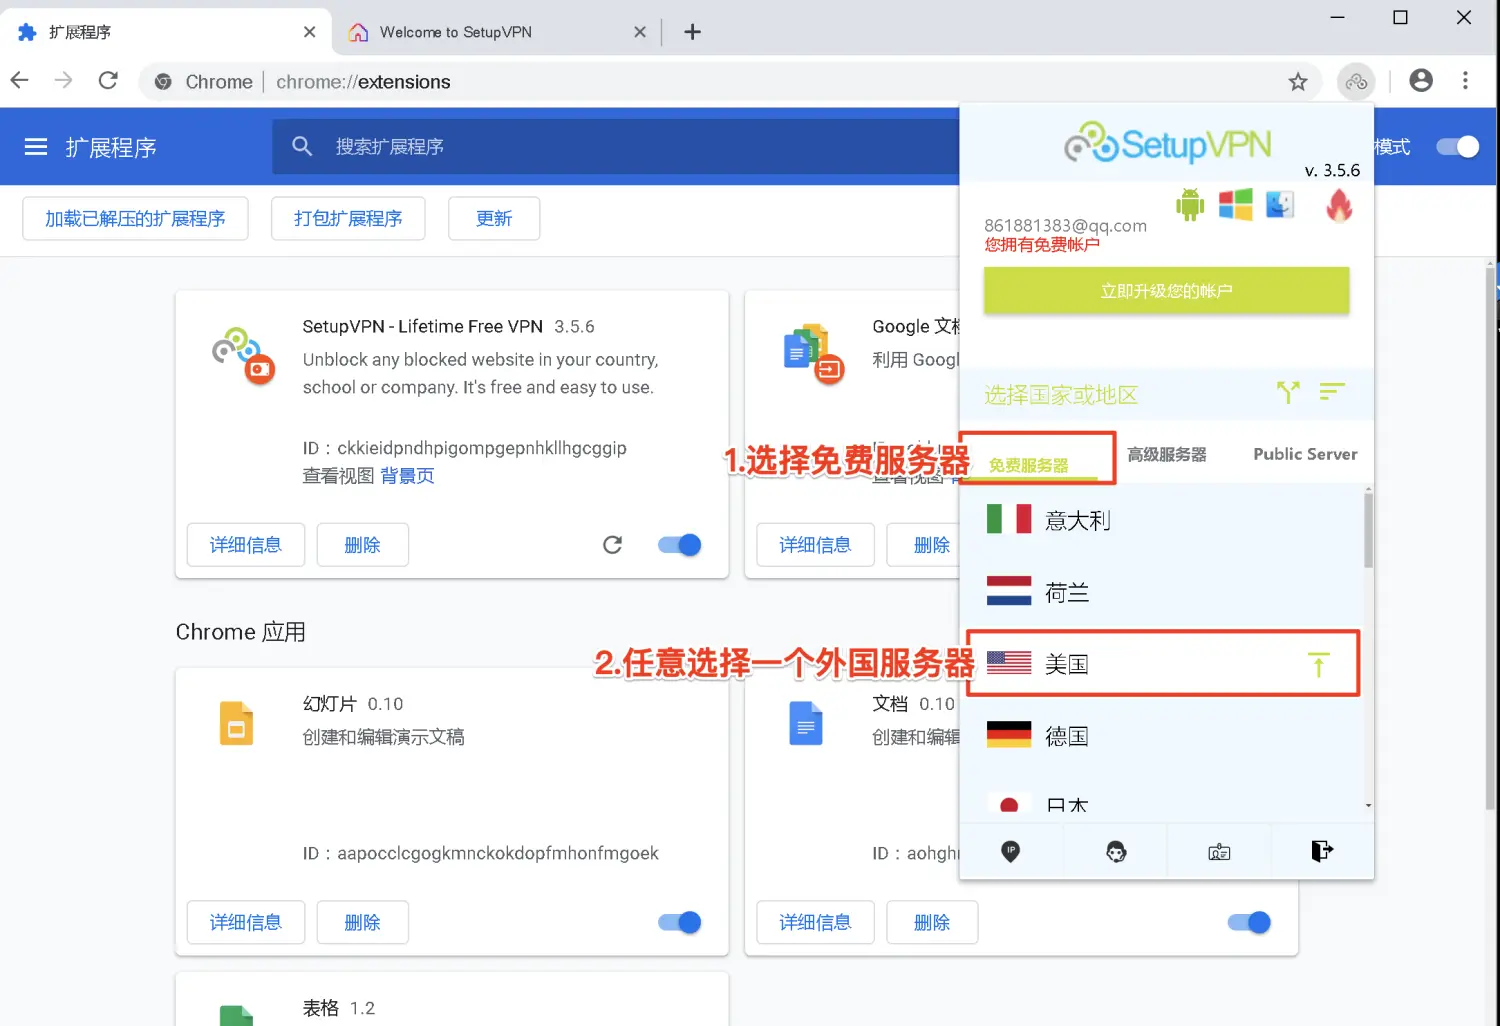Open the support headset icon in popup footer
The width and height of the screenshot is (1500, 1026).
pyautogui.click(x=1116, y=851)
